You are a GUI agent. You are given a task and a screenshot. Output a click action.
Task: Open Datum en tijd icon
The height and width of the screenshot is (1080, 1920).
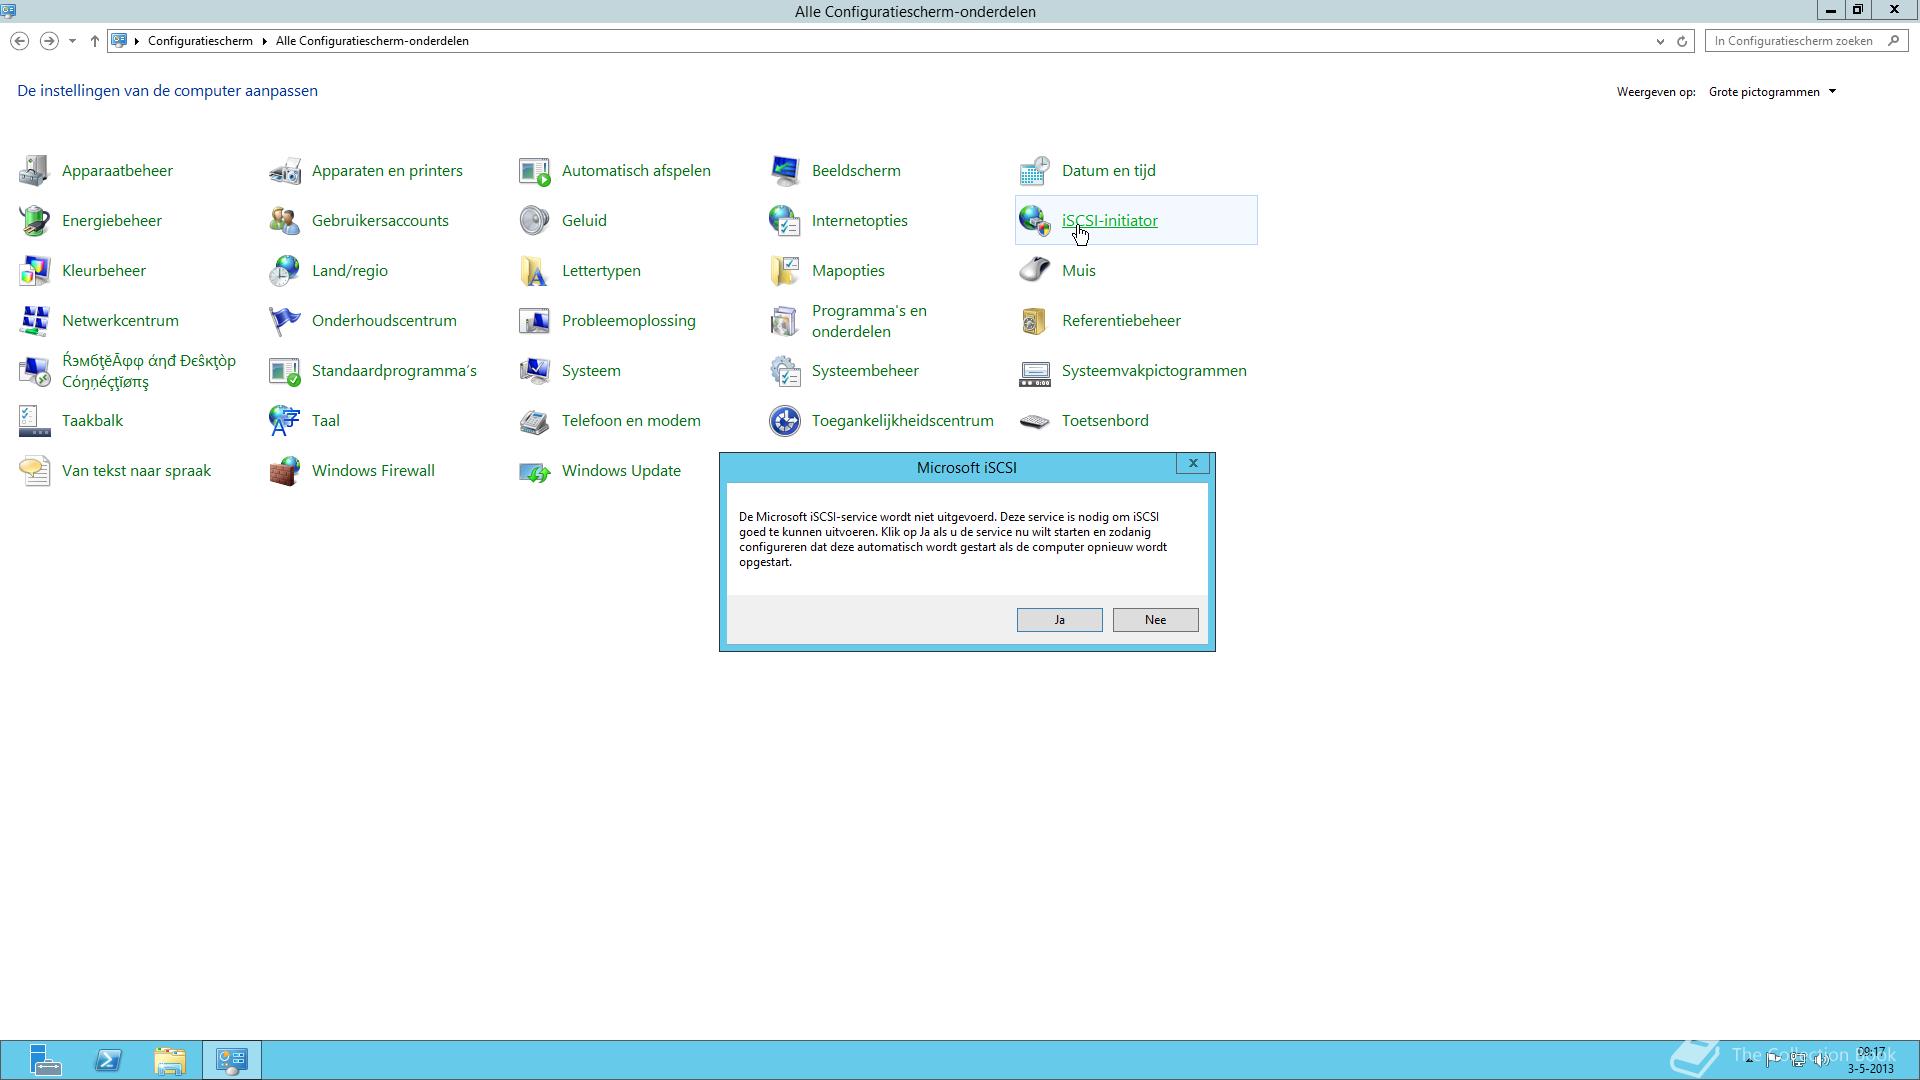tap(1034, 171)
